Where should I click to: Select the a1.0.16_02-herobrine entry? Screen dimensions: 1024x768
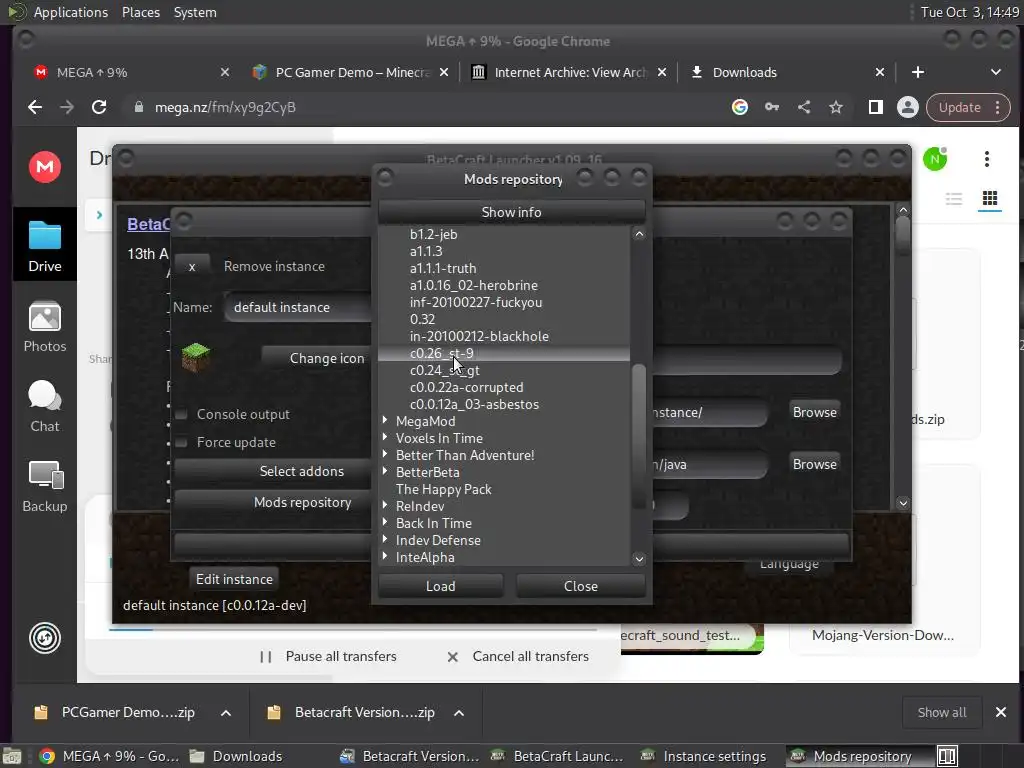pyautogui.click(x=473, y=285)
